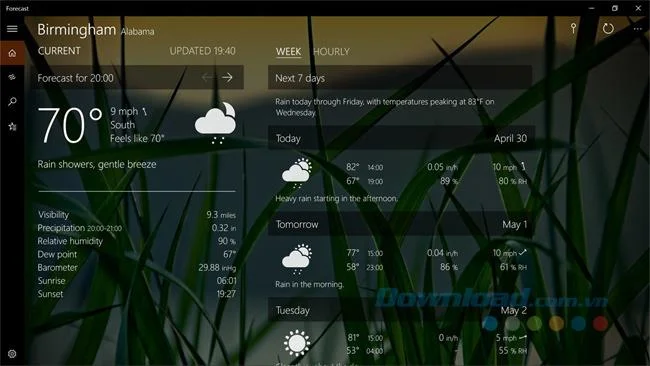Screen dimensions: 650x366
Task: Refresh the forecast with the reload icon
Action: tap(608, 28)
